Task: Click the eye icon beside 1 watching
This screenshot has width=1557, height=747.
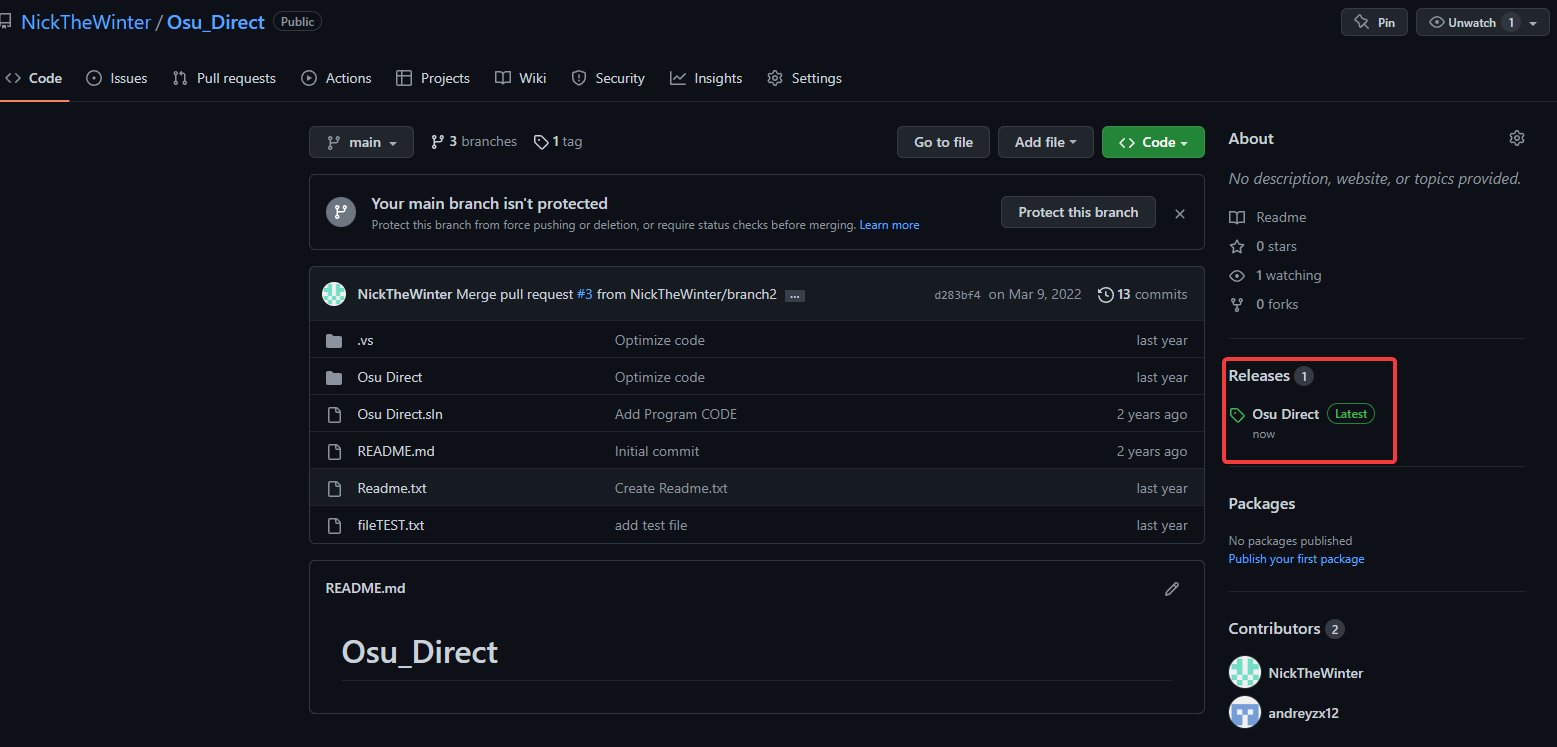Action: pos(1237,275)
